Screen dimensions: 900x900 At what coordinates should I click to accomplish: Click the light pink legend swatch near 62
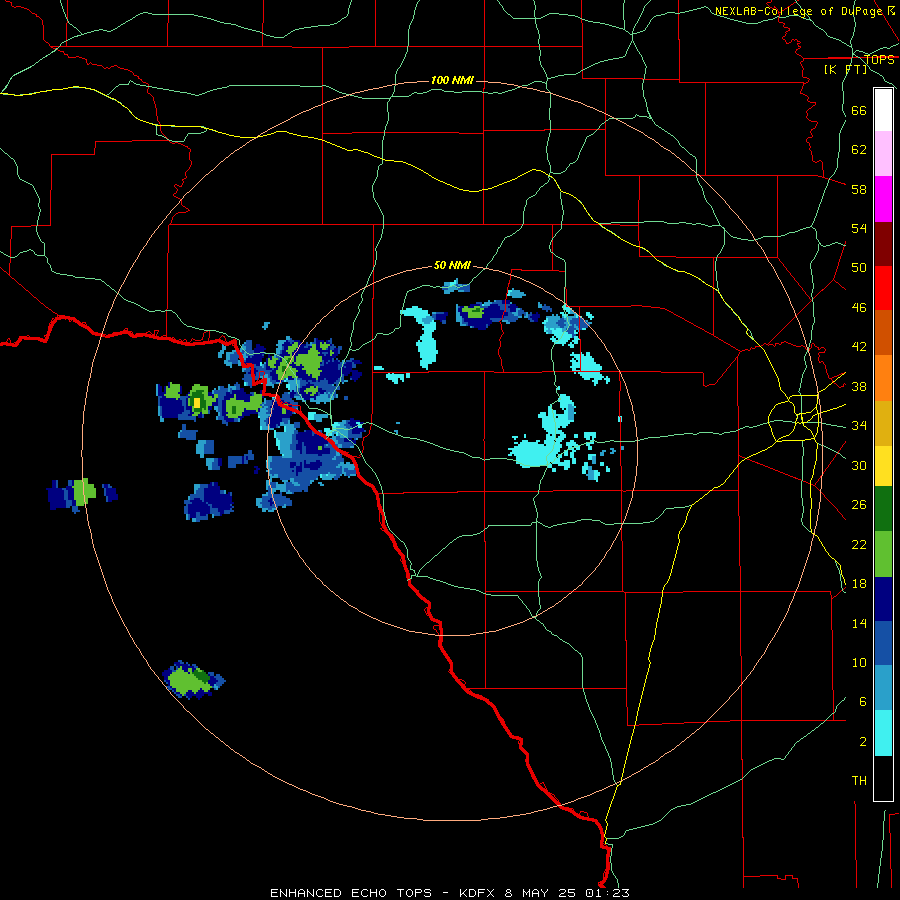[x=883, y=154]
